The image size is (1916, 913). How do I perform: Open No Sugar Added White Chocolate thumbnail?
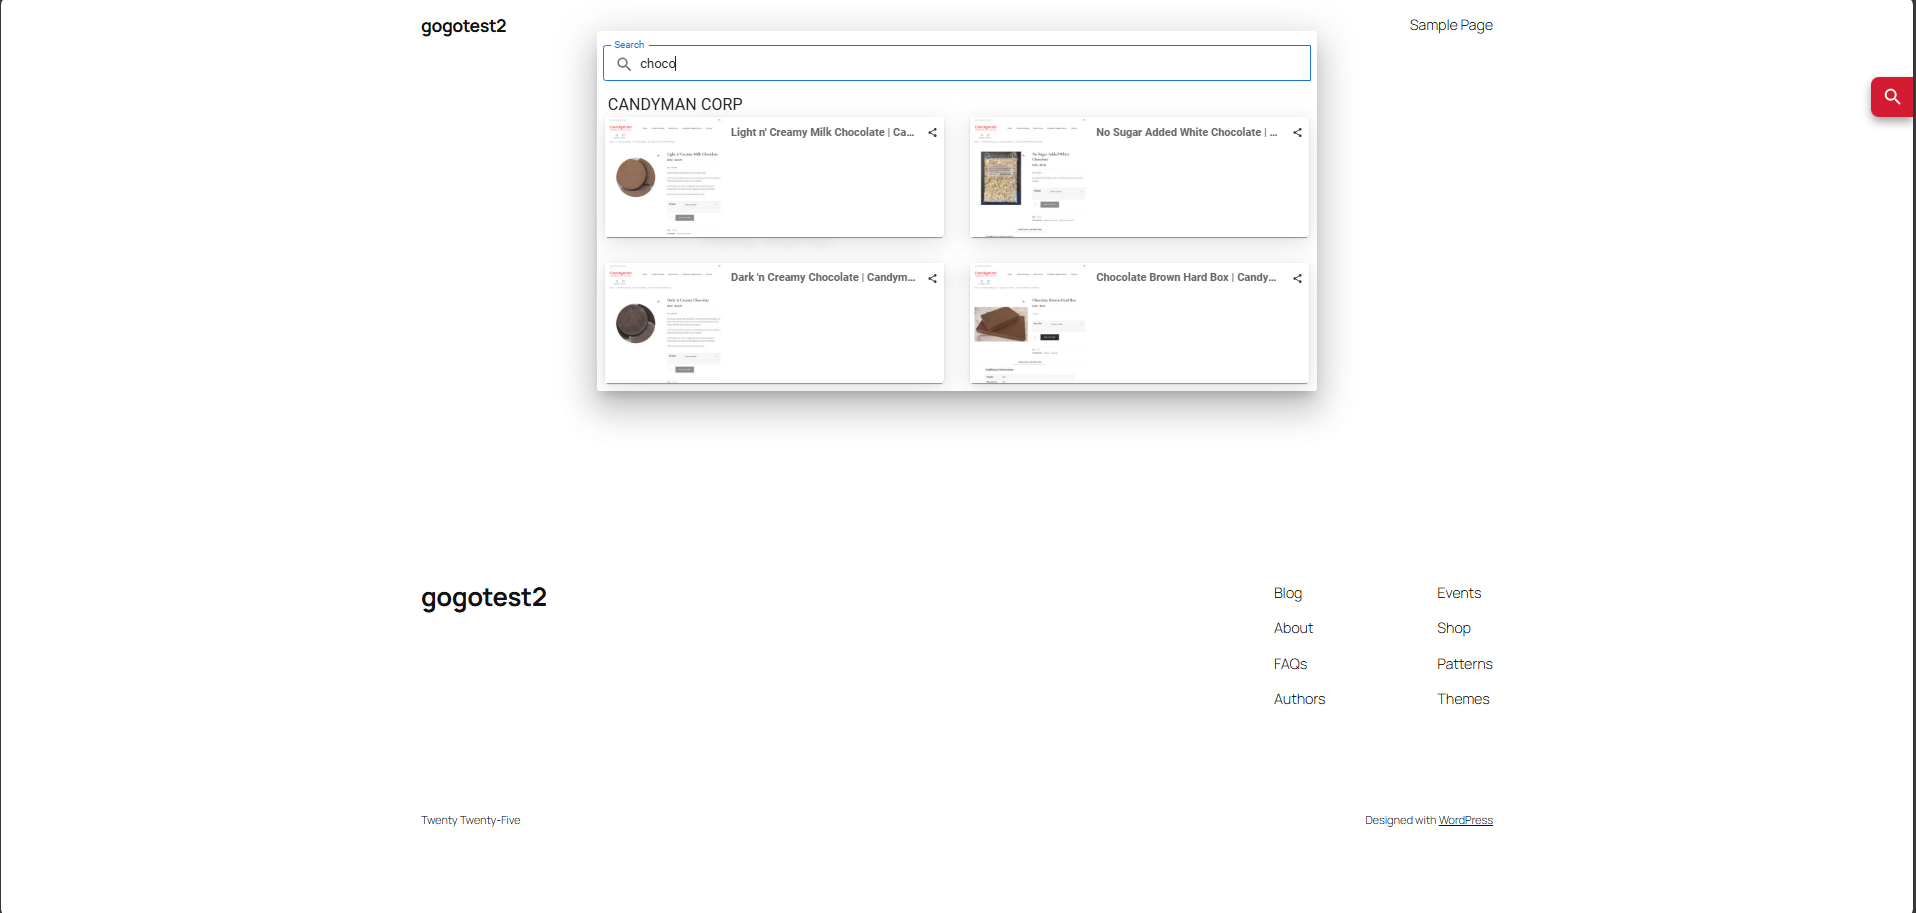(1030, 178)
